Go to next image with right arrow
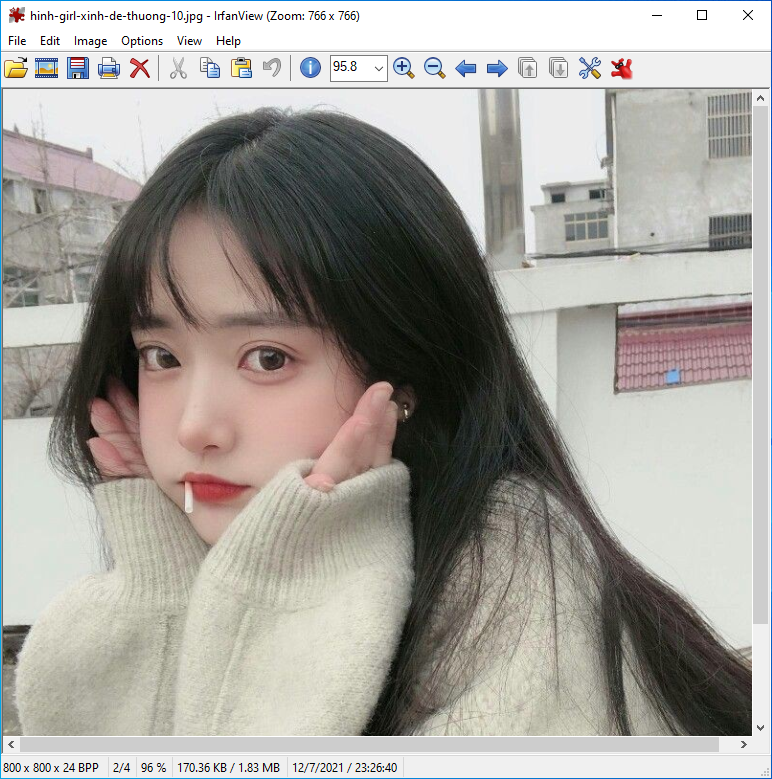The image size is (772, 779). (496, 68)
